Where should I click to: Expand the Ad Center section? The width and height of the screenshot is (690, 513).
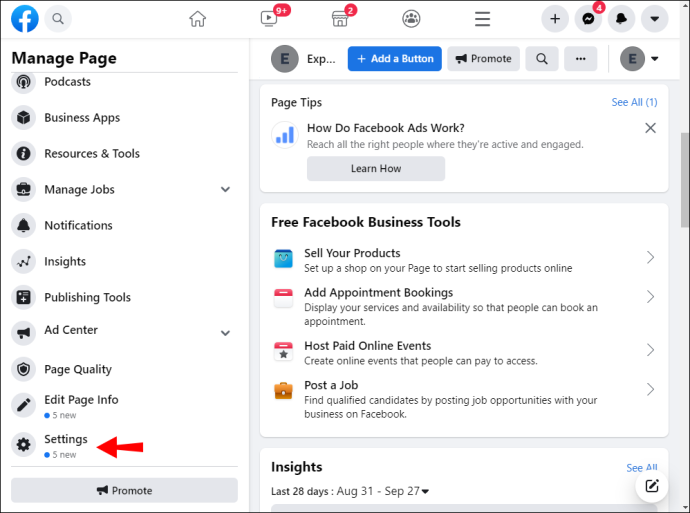point(225,333)
